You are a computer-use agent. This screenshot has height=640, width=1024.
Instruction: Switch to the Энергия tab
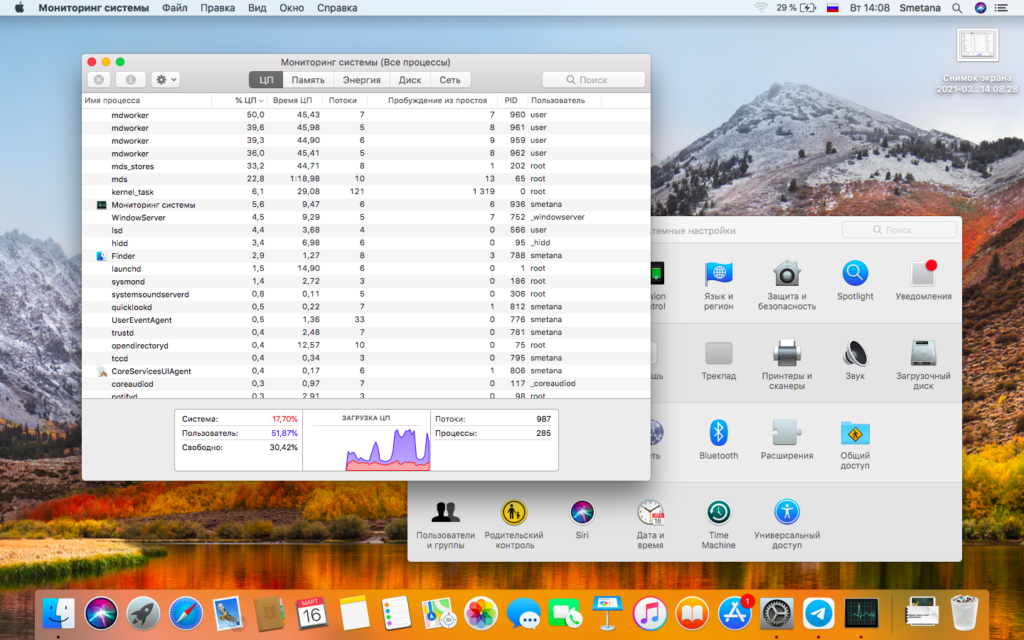click(362, 80)
